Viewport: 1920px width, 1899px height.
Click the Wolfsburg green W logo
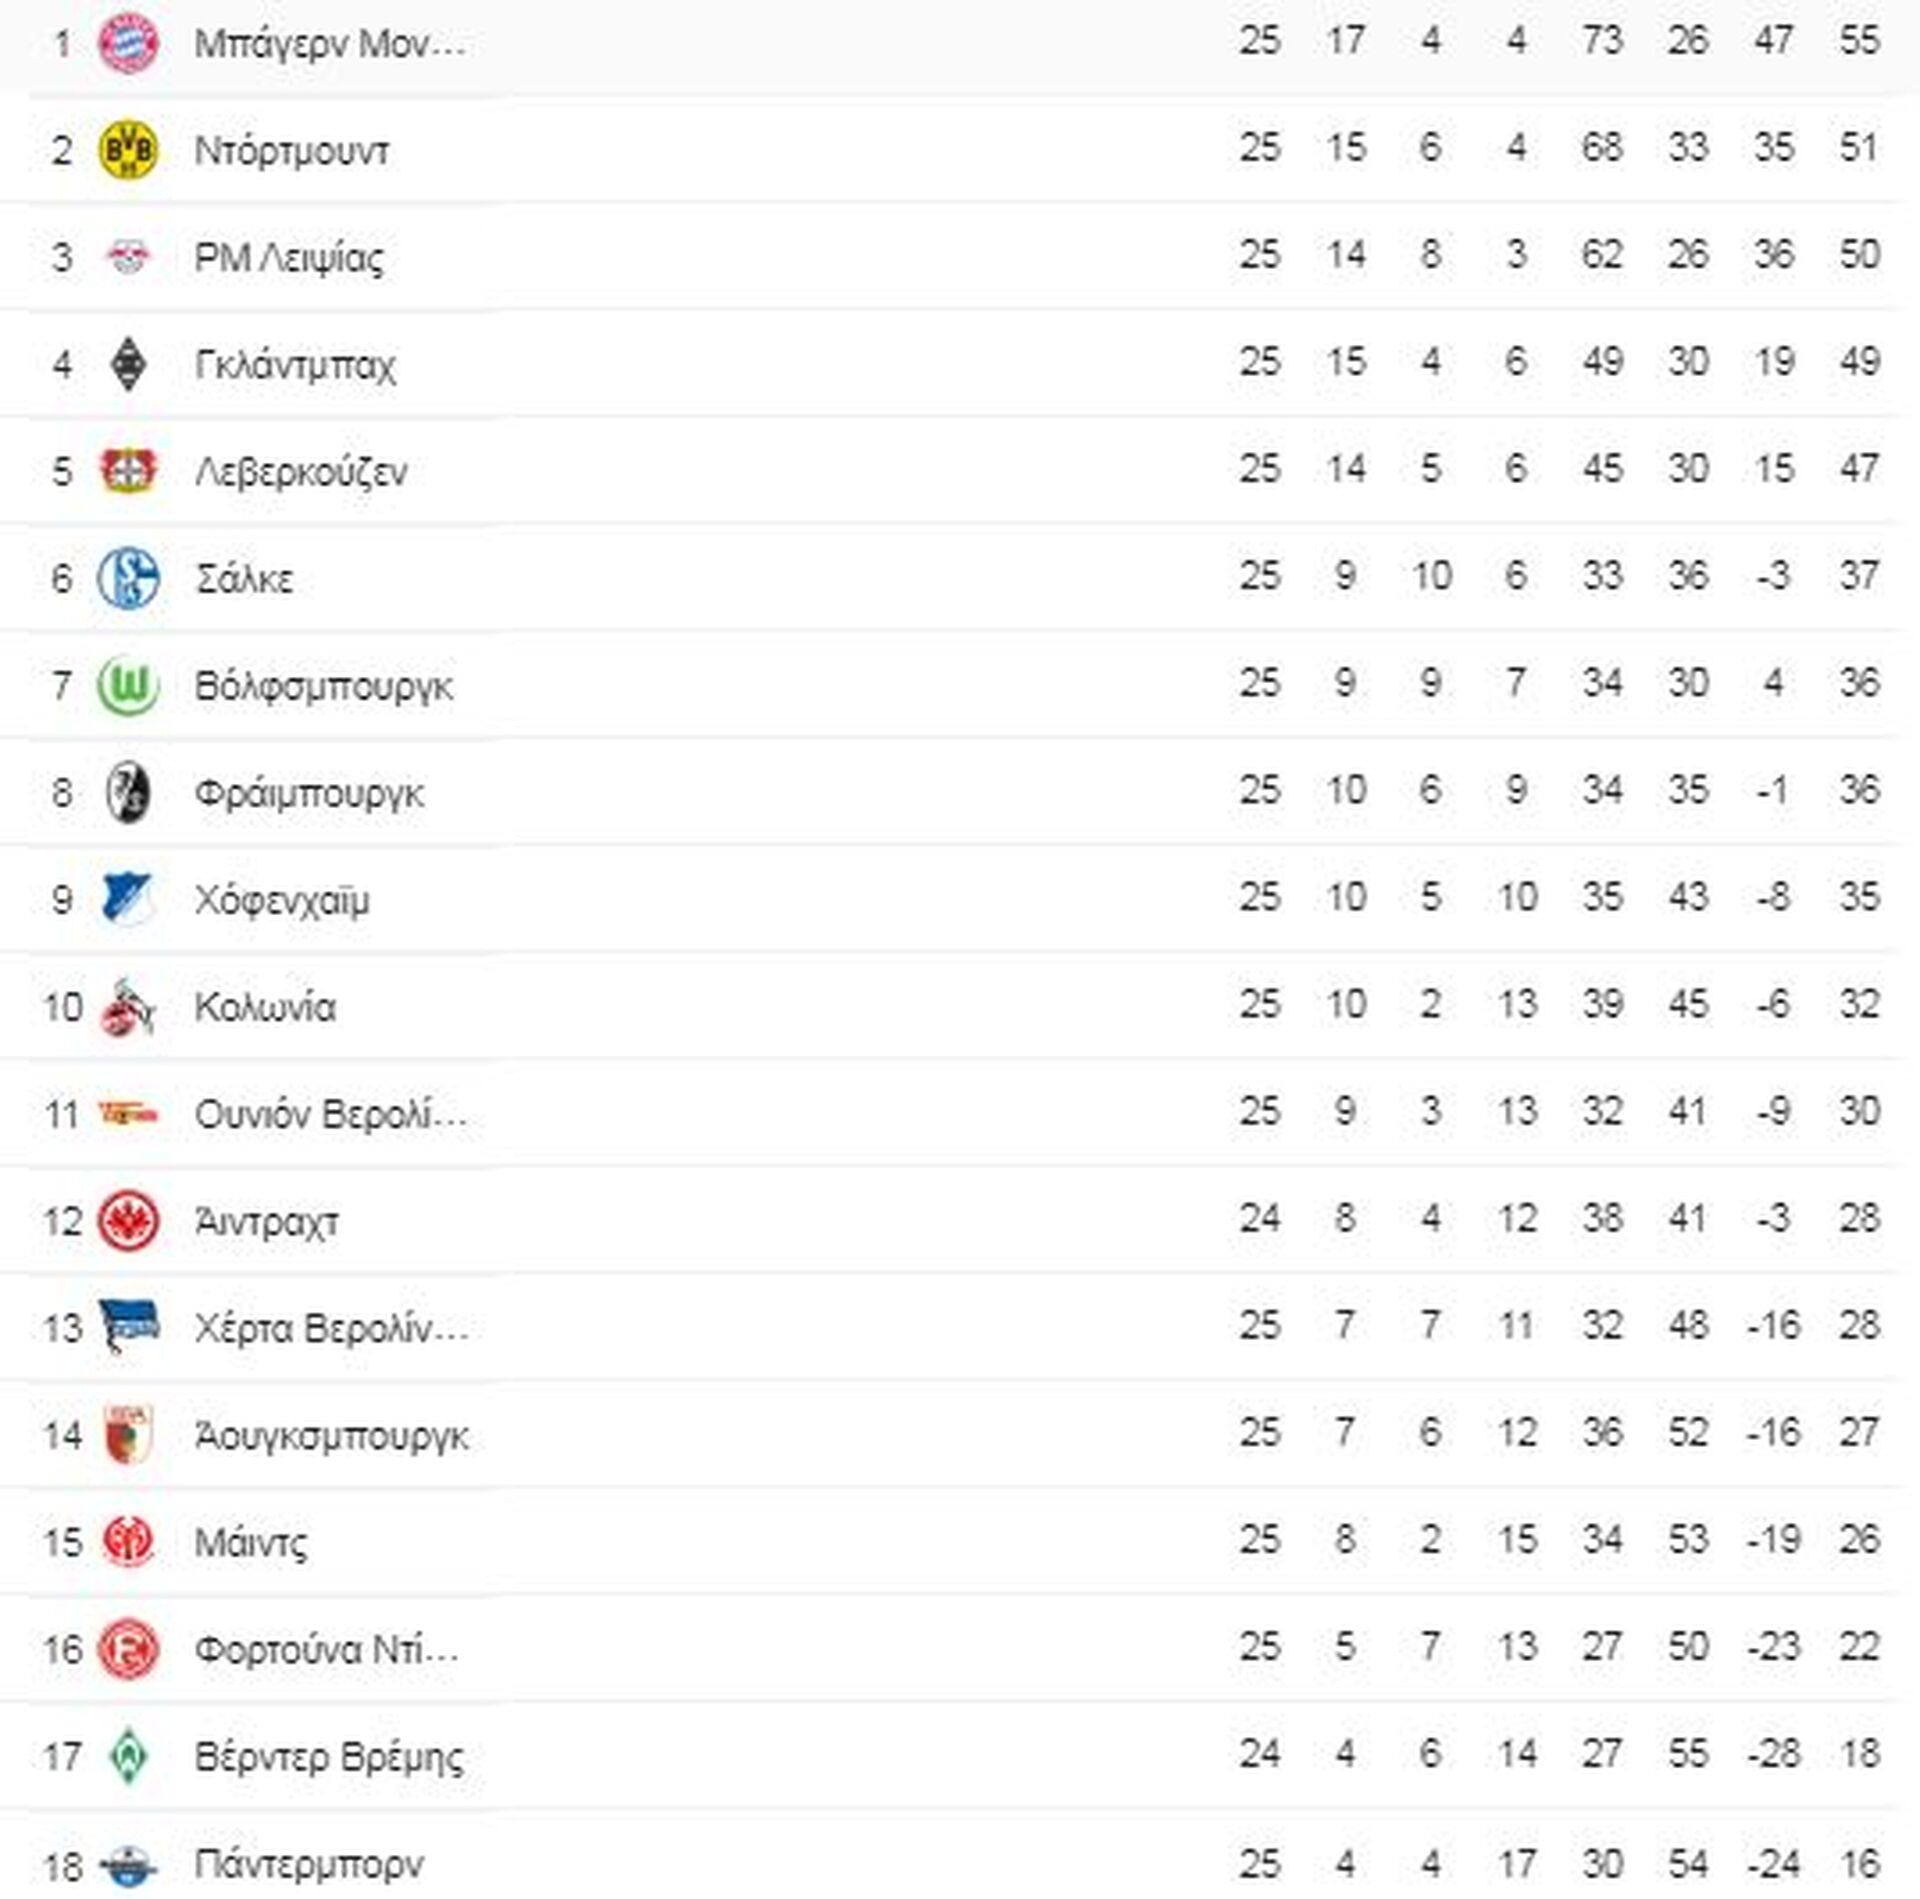pyautogui.click(x=128, y=686)
